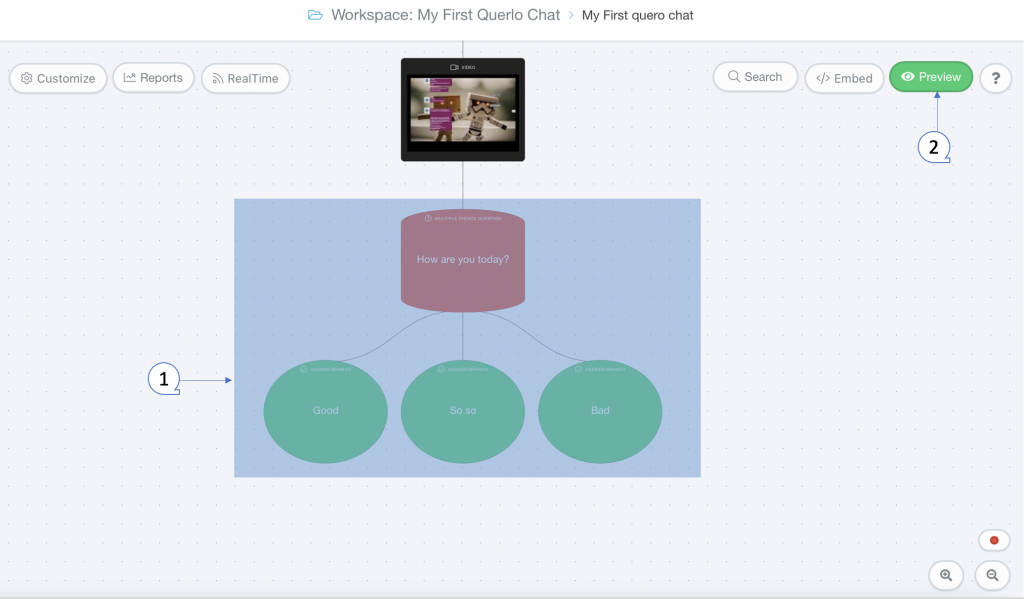Select the Good answer branch node
The width and height of the screenshot is (1024, 599).
click(325, 411)
